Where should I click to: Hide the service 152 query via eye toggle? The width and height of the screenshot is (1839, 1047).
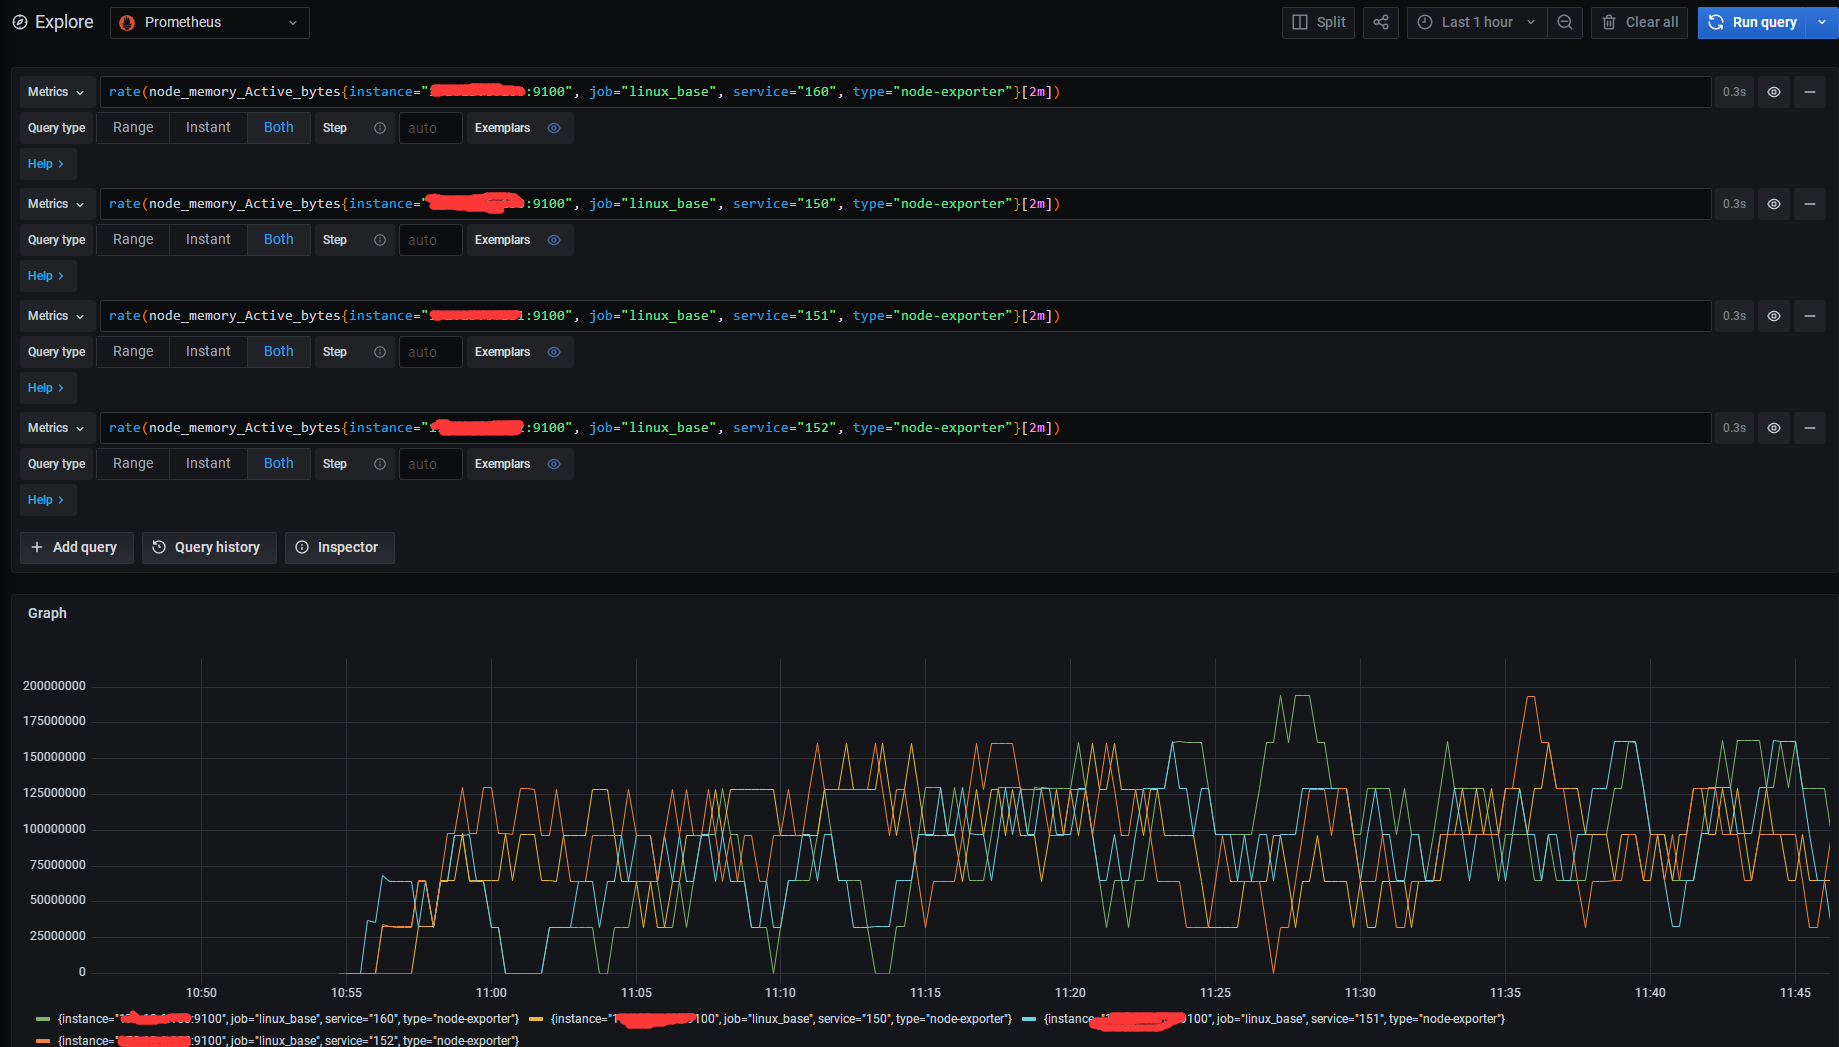click(x=1774, y=427)
